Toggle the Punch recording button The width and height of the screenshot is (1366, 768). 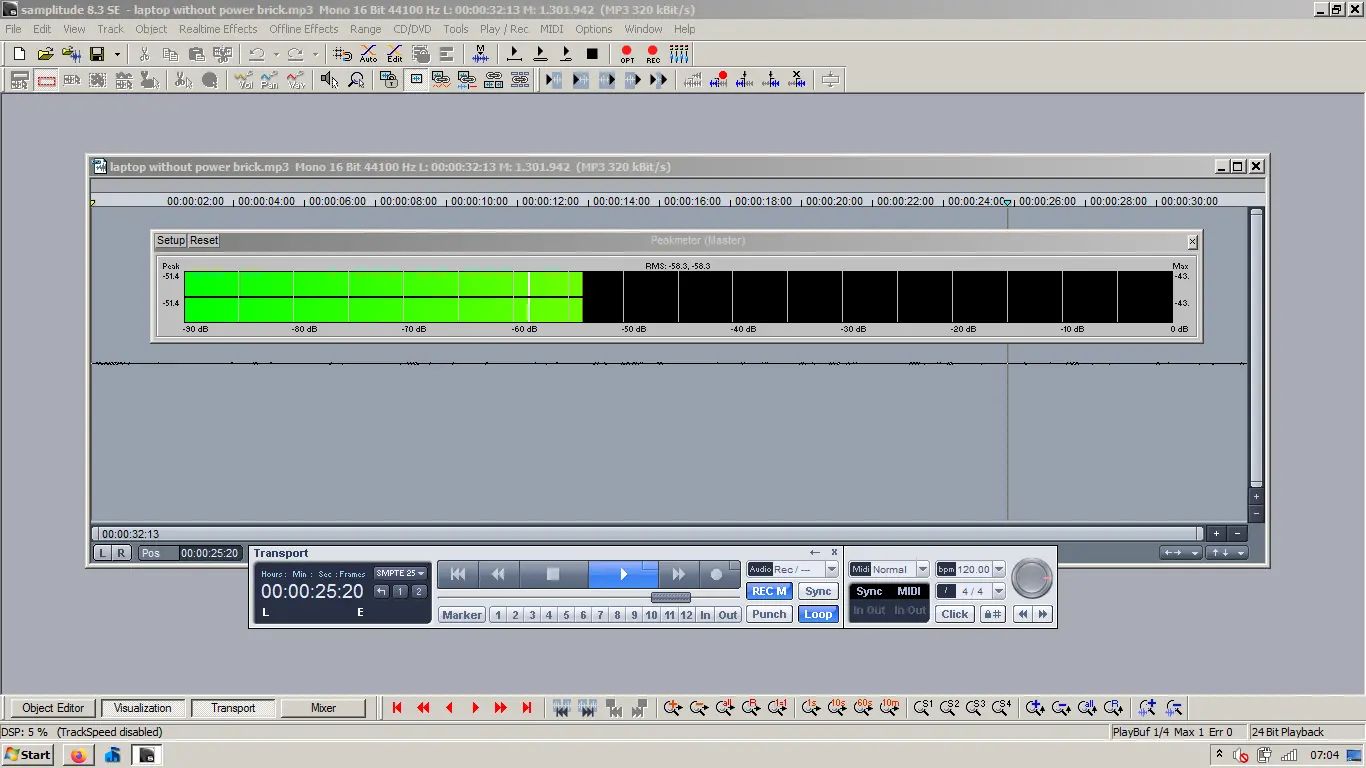(x=769, y=614)
